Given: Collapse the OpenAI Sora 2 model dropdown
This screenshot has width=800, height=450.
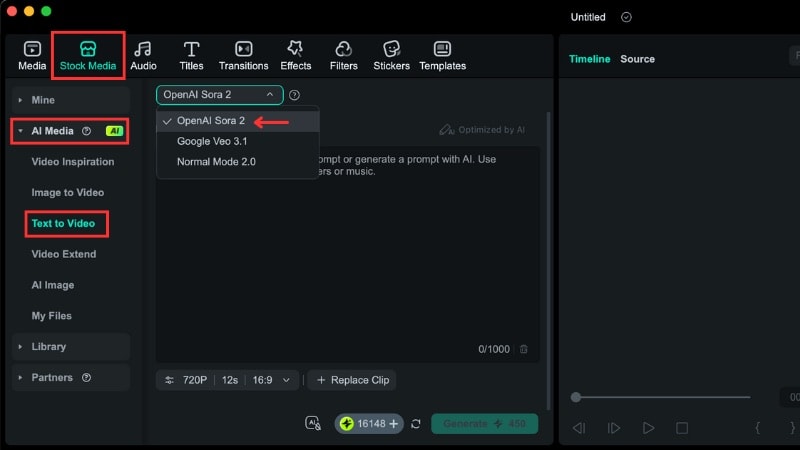Looking at the screenshot, I should [x=219, y=95].
